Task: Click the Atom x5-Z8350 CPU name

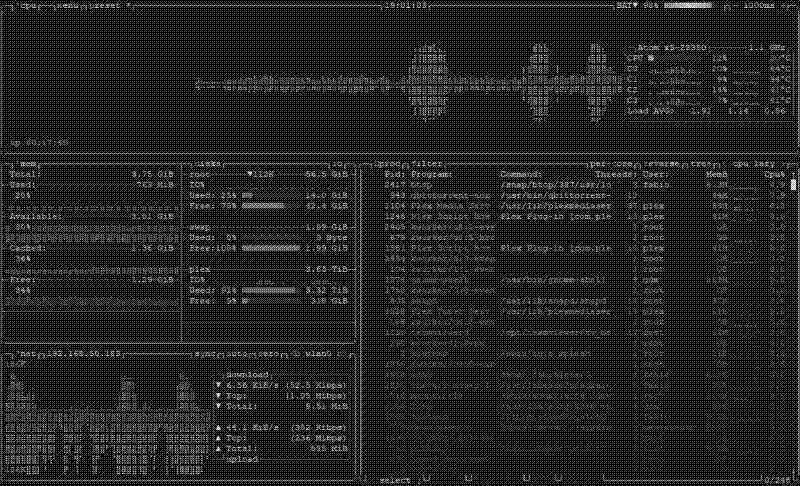Action: coord(672,47)
